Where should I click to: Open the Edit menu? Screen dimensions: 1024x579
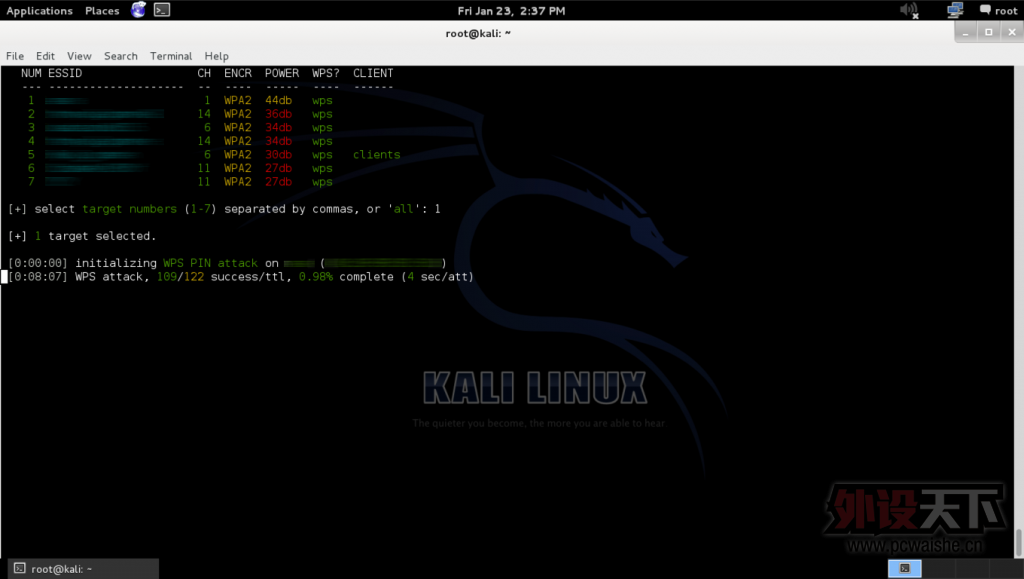(x=46, y=56)
